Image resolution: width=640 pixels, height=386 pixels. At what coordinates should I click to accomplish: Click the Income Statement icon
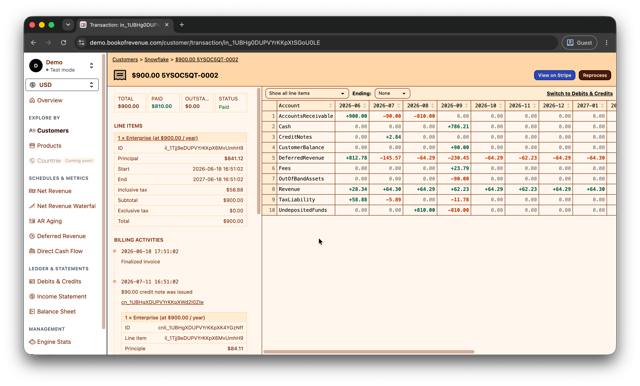point(32,297)
